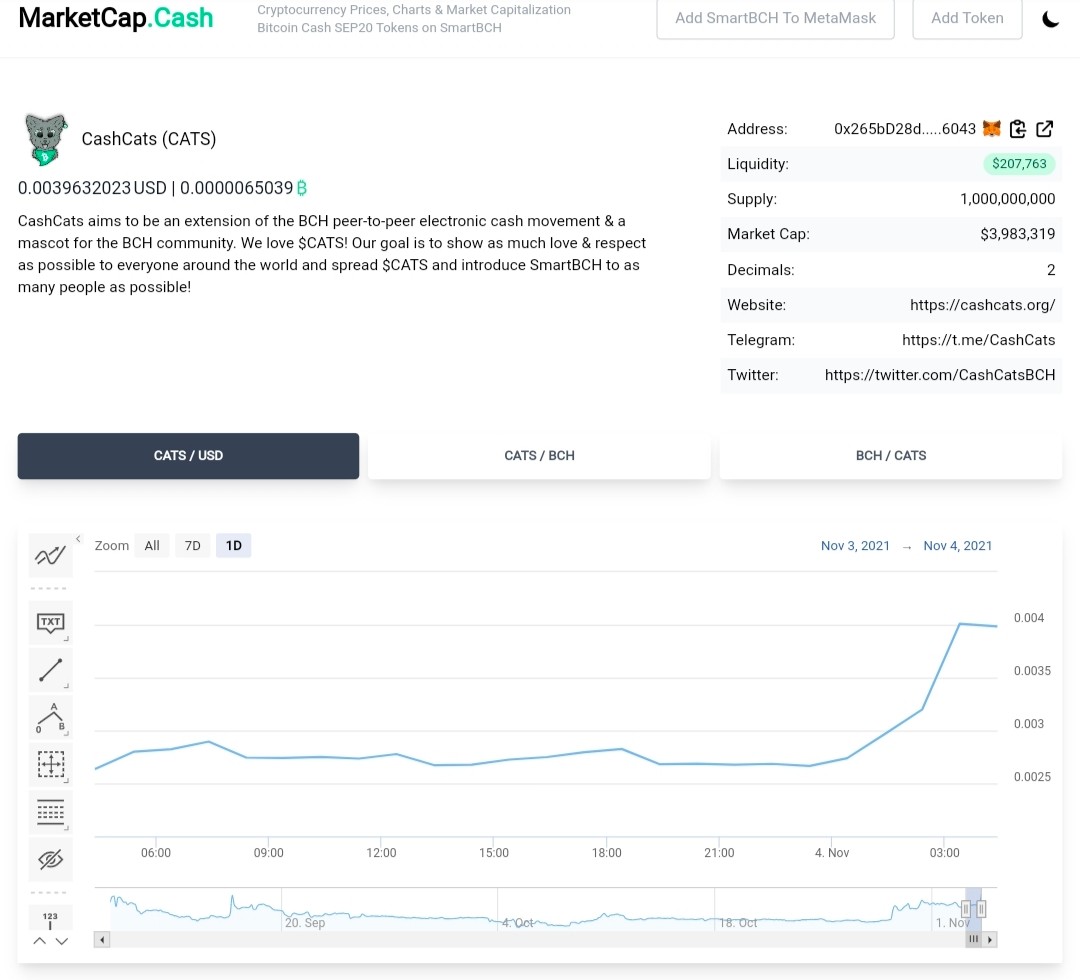Select the indicators line chart tool
This screenshot has height=980, width=1080.
tap(50, 555)
